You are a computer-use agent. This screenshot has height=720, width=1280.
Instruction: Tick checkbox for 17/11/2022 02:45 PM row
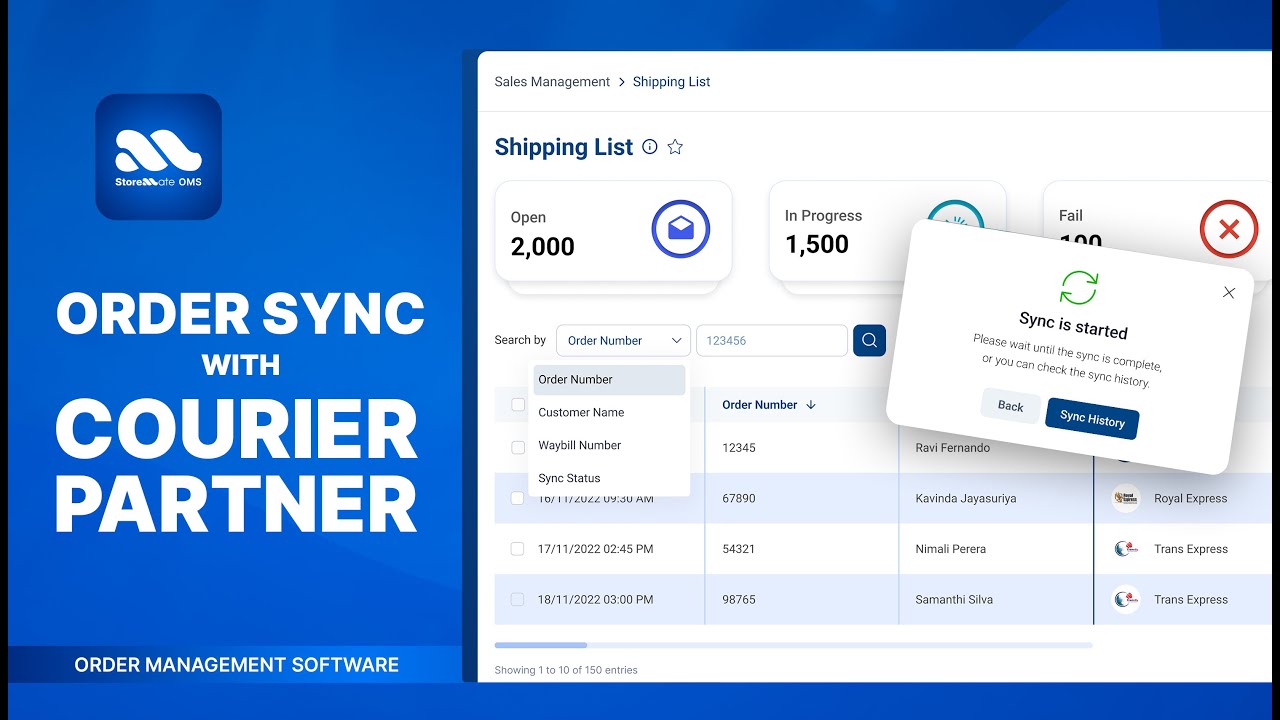point(518,549)
